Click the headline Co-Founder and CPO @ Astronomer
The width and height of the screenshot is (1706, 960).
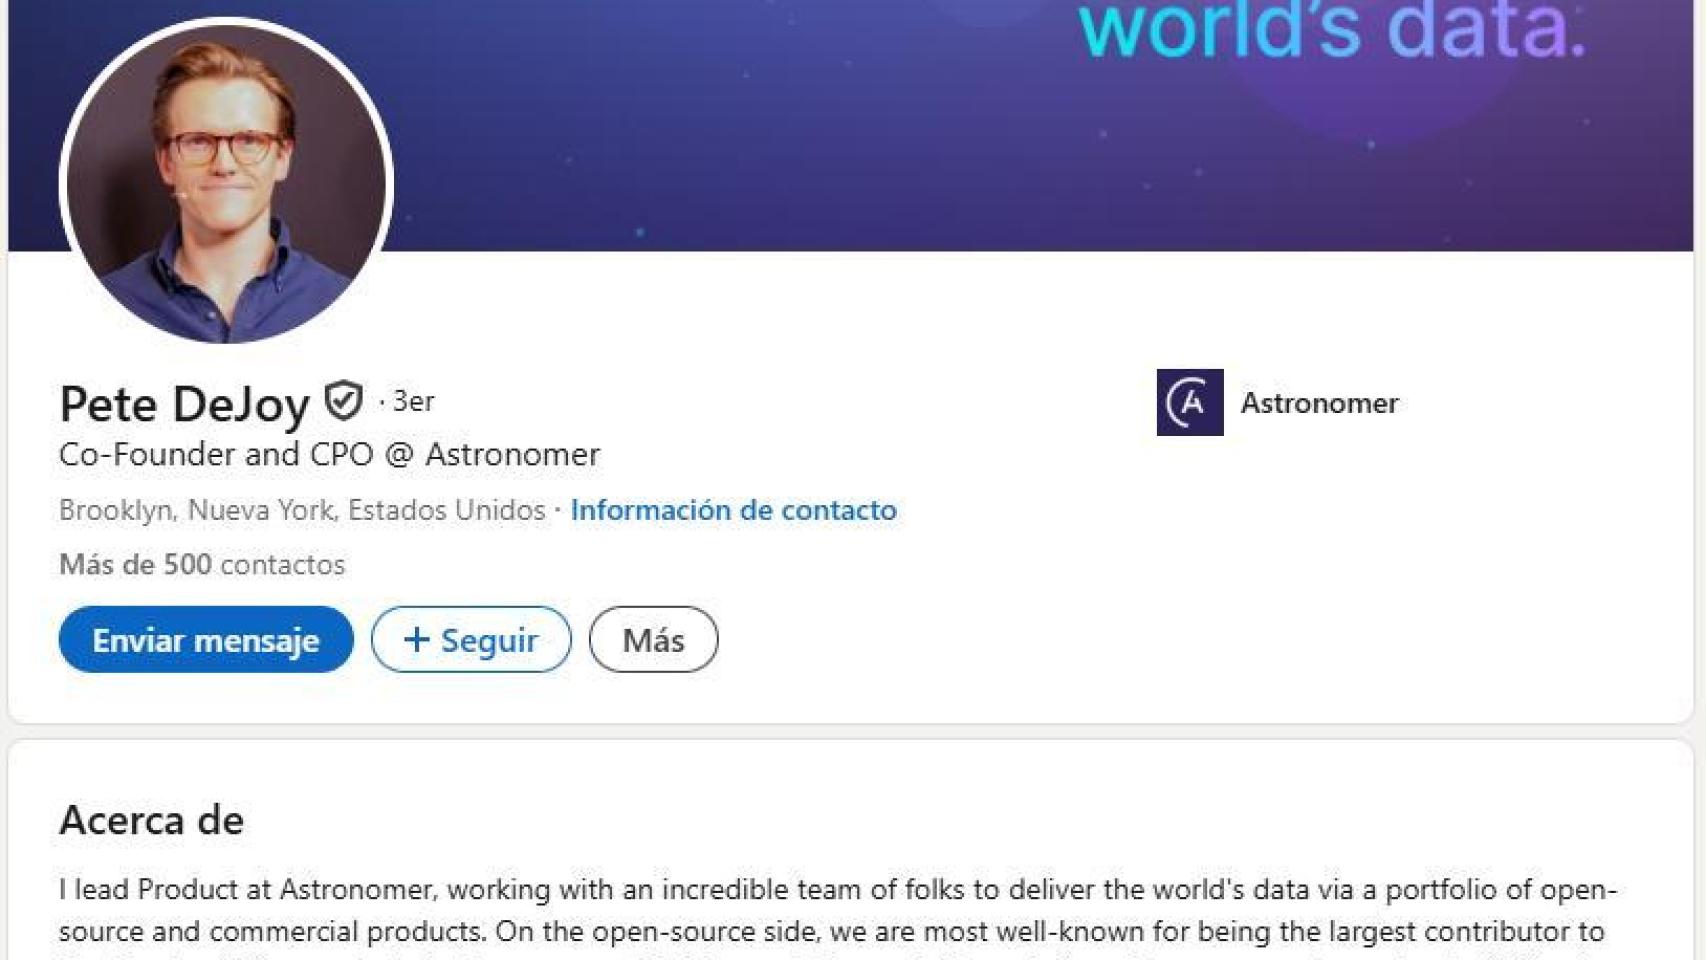pyautogui.click(x=330, y=453)
